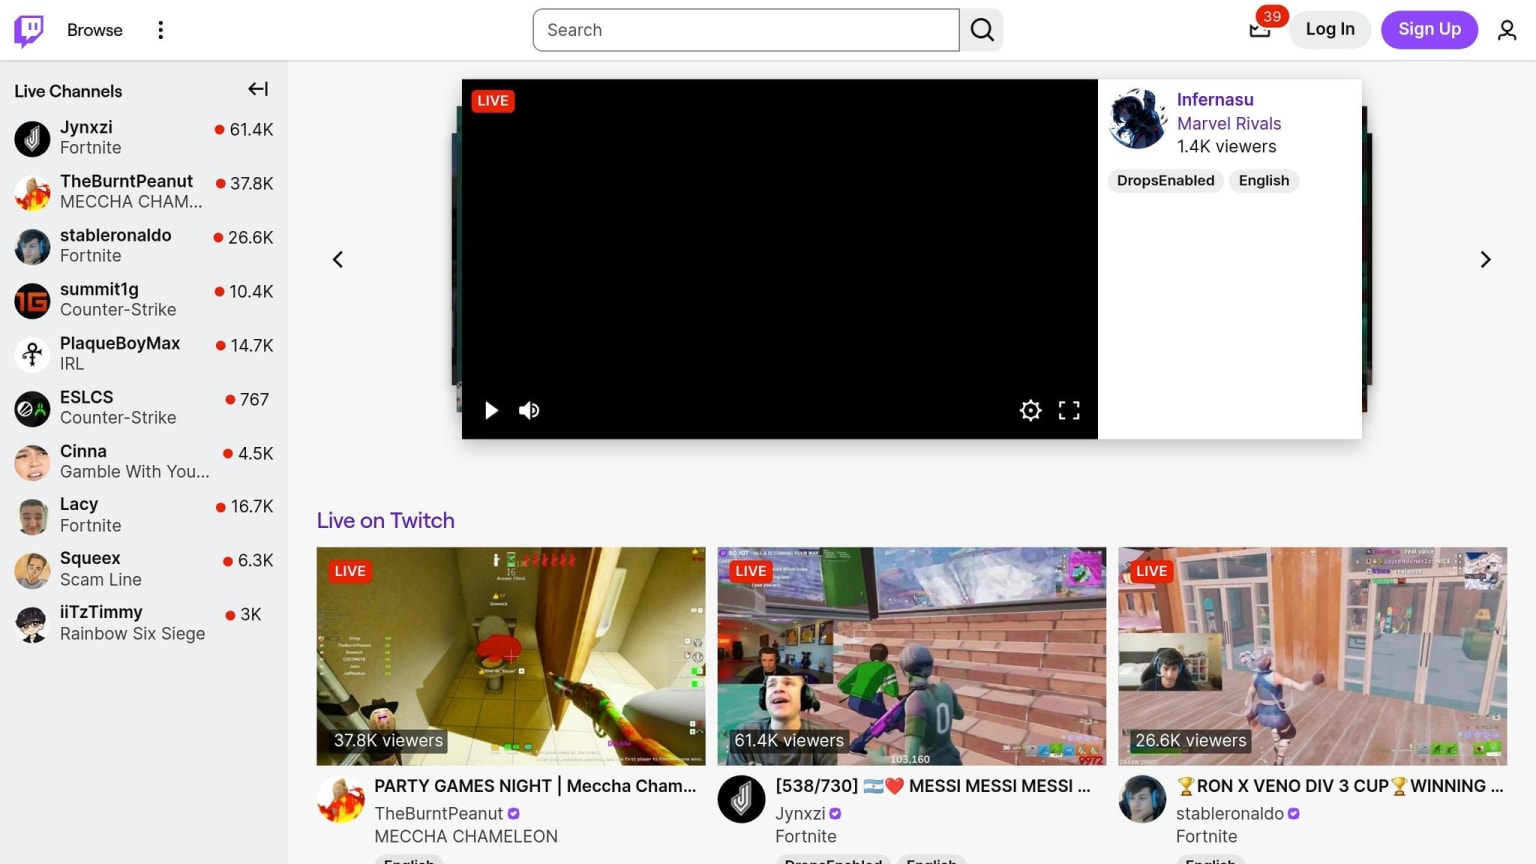Collapse the Live Channels sidebar
Viewport: 1536px width, 864px height.
click(x=258, y=89)
